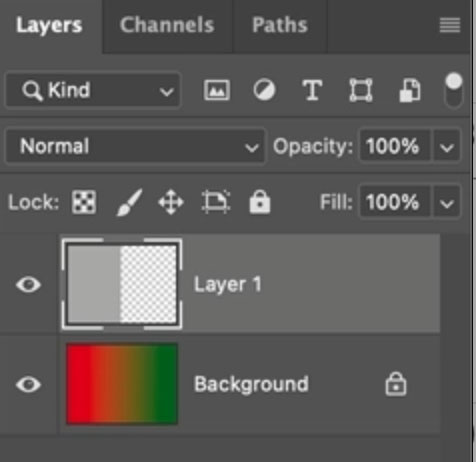Expand the Opacity slider arrow
Viewport: 476px width, 462px height.
[x=447, y=147]
